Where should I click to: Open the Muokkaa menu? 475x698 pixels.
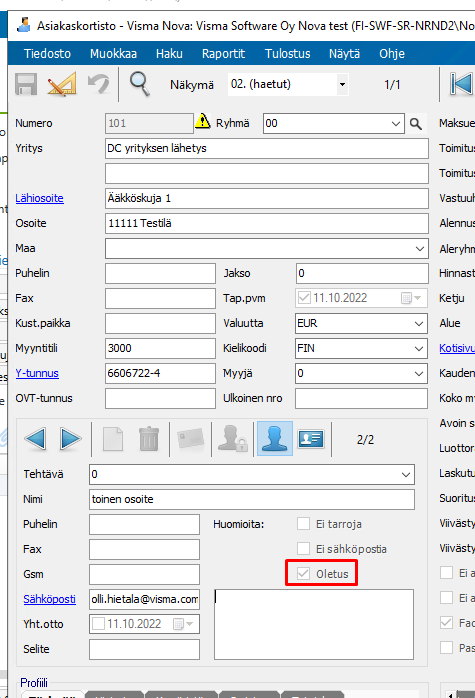(x=114, y=53)
